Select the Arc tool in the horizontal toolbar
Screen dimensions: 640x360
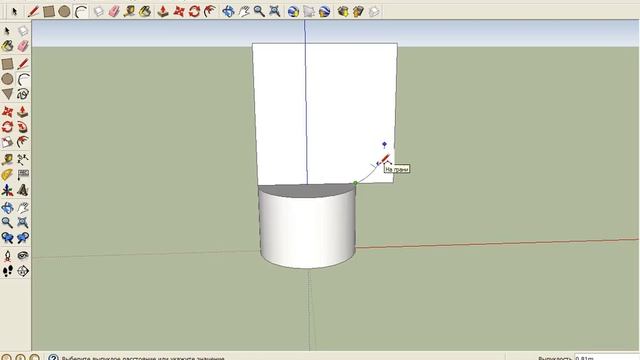81,11
